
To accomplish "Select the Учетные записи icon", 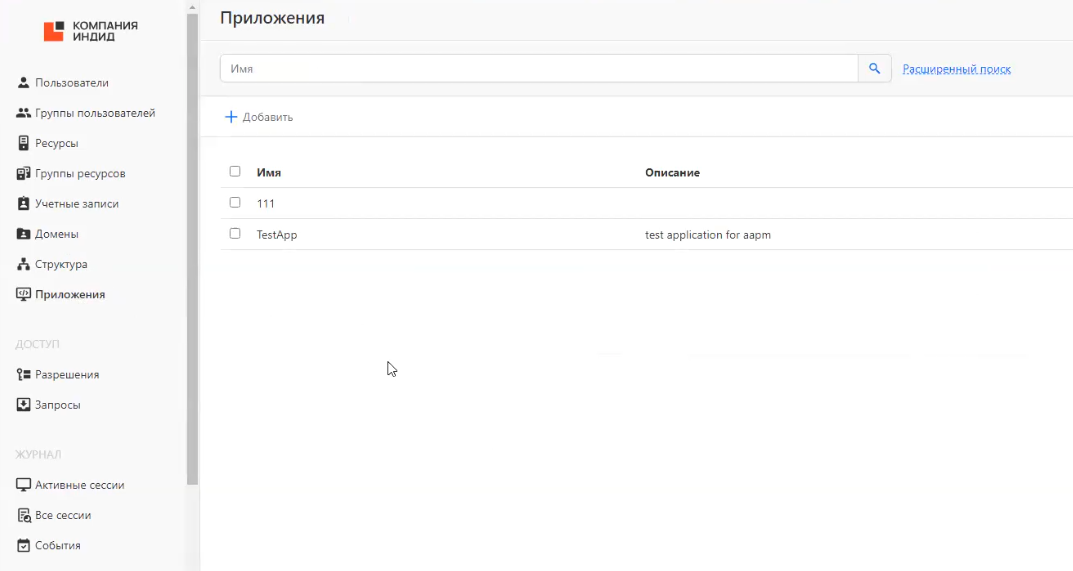I will point(24,204).
